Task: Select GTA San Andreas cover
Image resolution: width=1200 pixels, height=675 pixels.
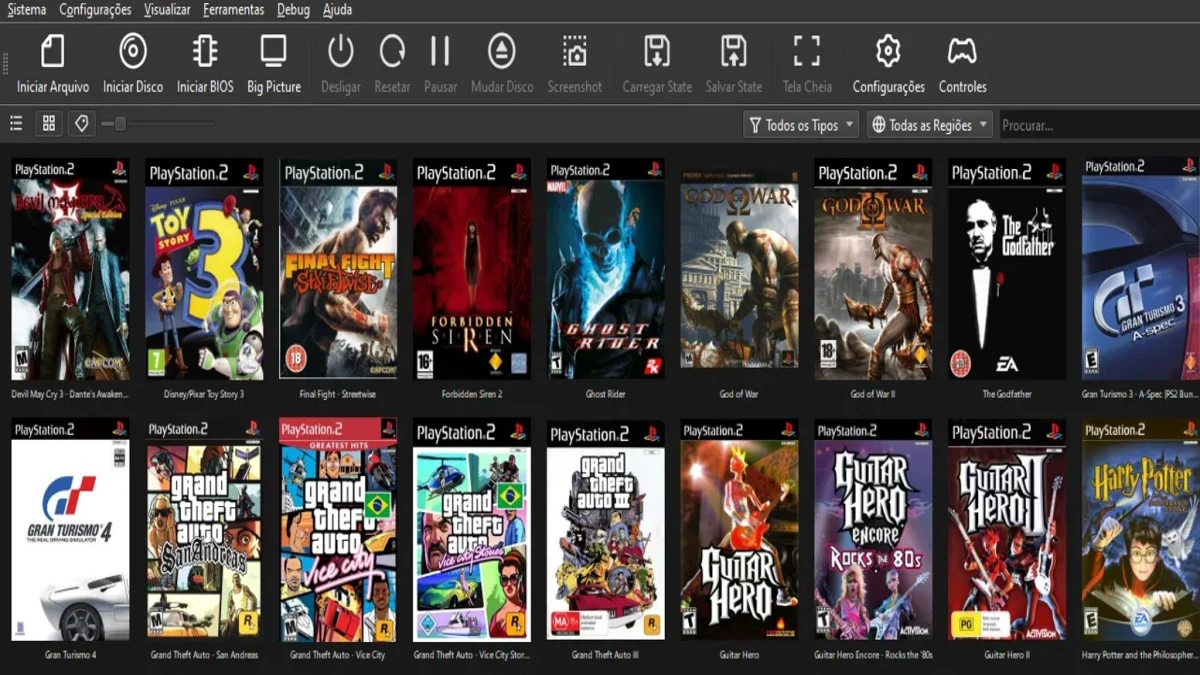Action: (204, 530)
